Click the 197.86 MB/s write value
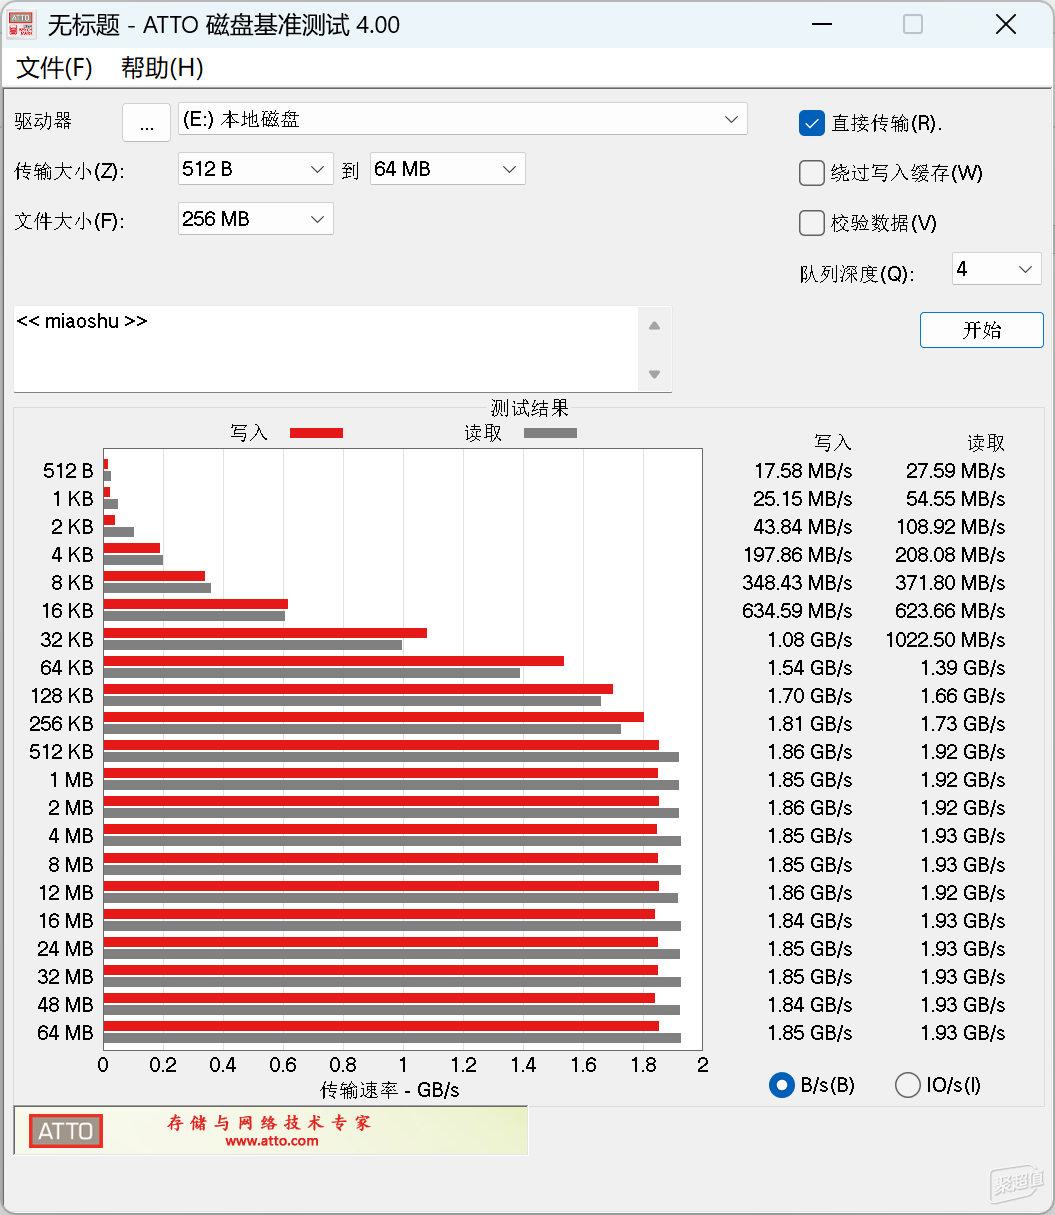This screenshot has width=1055, height=1215. pyautogui.click(x=798, y=554)
